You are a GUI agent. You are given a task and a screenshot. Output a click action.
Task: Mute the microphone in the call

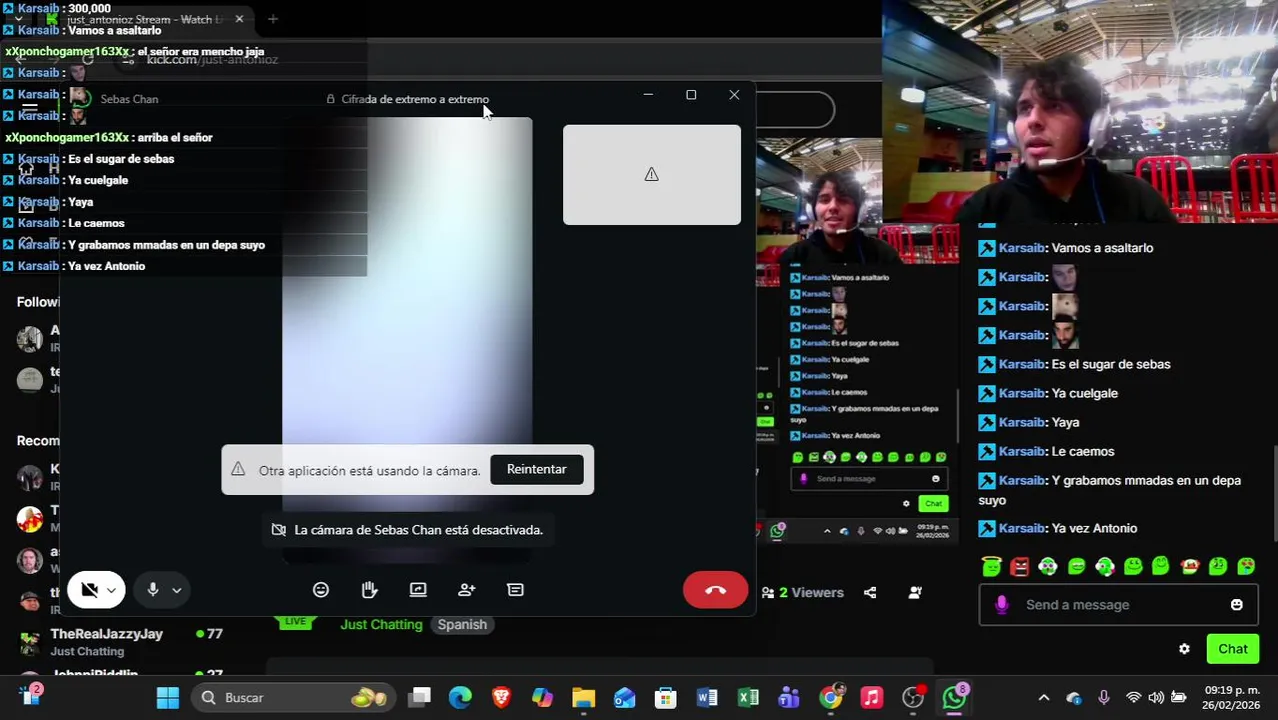point(153,590)
